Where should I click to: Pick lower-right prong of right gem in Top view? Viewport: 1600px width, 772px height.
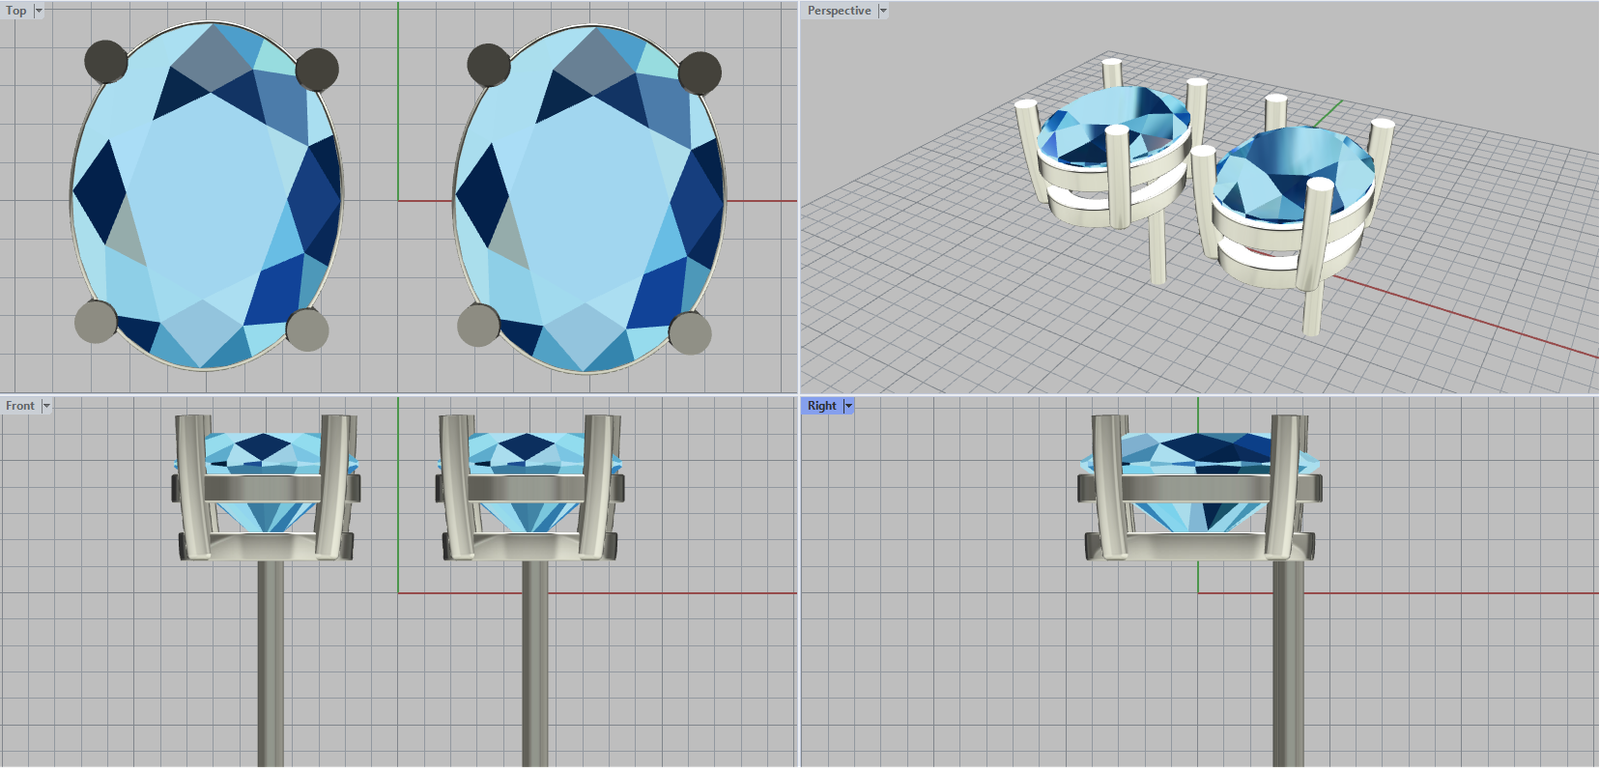click(690, 333)
